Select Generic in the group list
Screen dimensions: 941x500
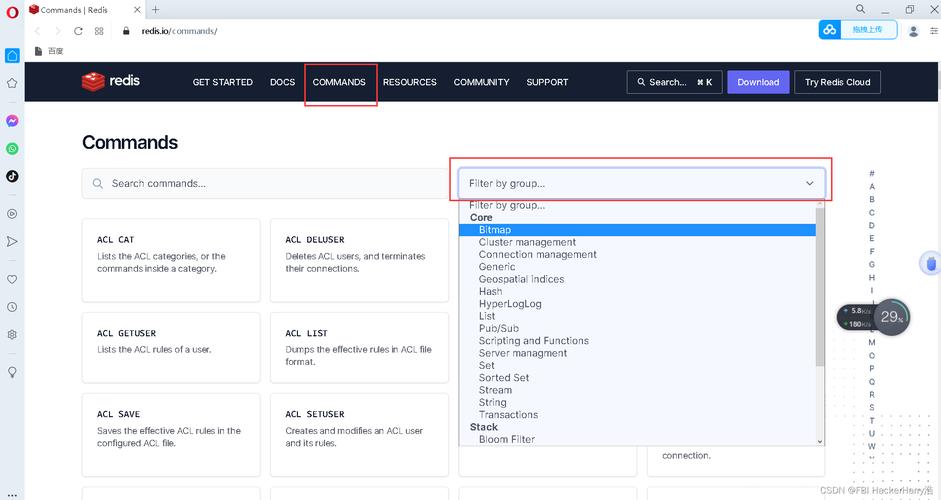pos(637,267)
